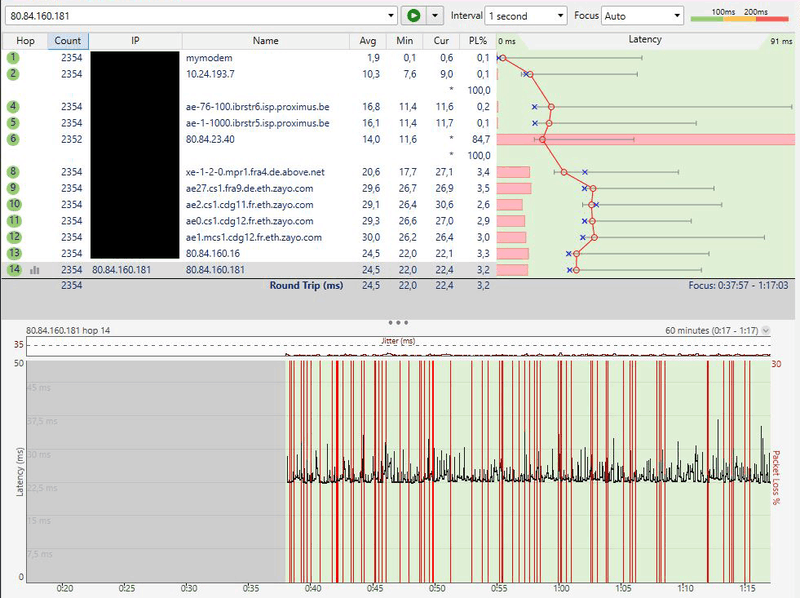Open the Focus Auto combo box
800x598 pixels.
[x=642, y=16]
